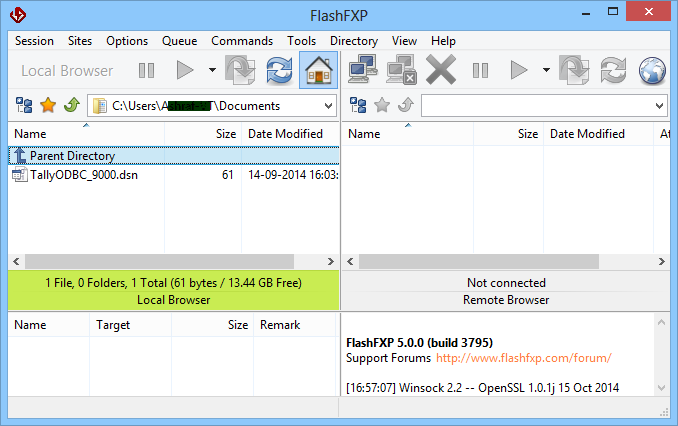Click the TallyODBC_9000.dsn file icon
The image size is (678, 426).
[x=19, y=175]
